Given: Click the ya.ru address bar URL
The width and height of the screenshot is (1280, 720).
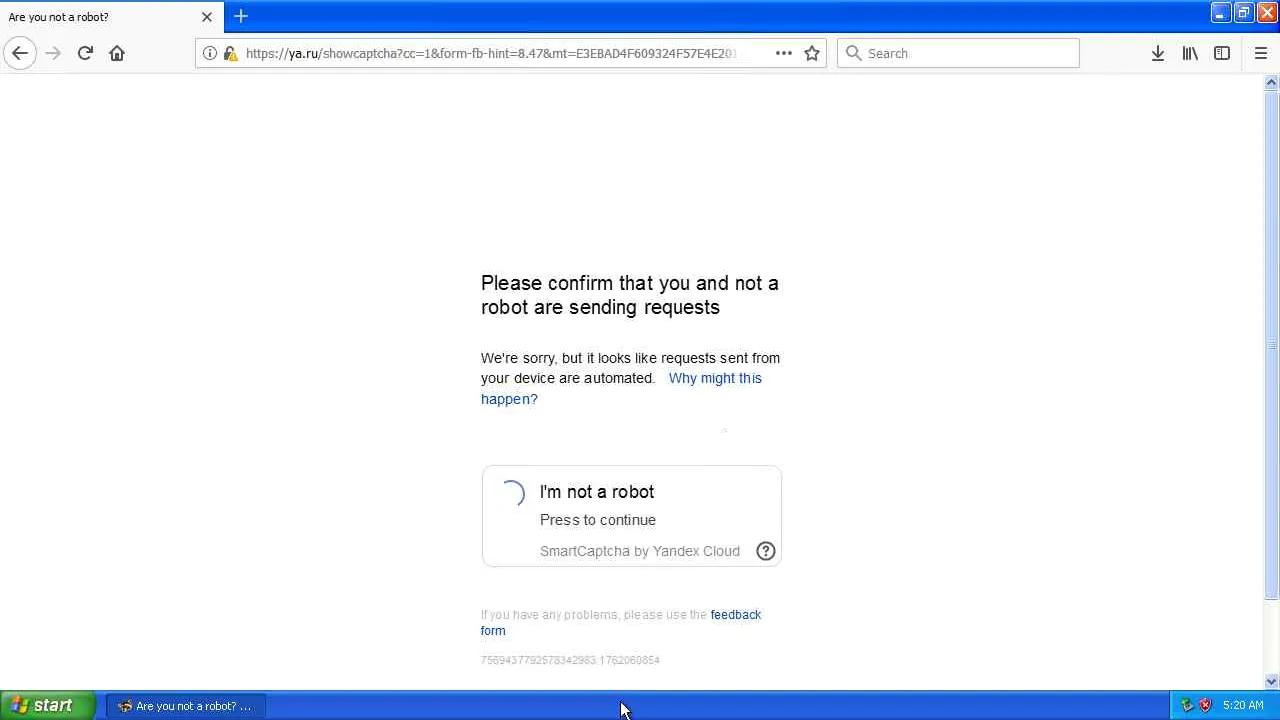Looking at the screenshot, I should (x=491, y=53).
